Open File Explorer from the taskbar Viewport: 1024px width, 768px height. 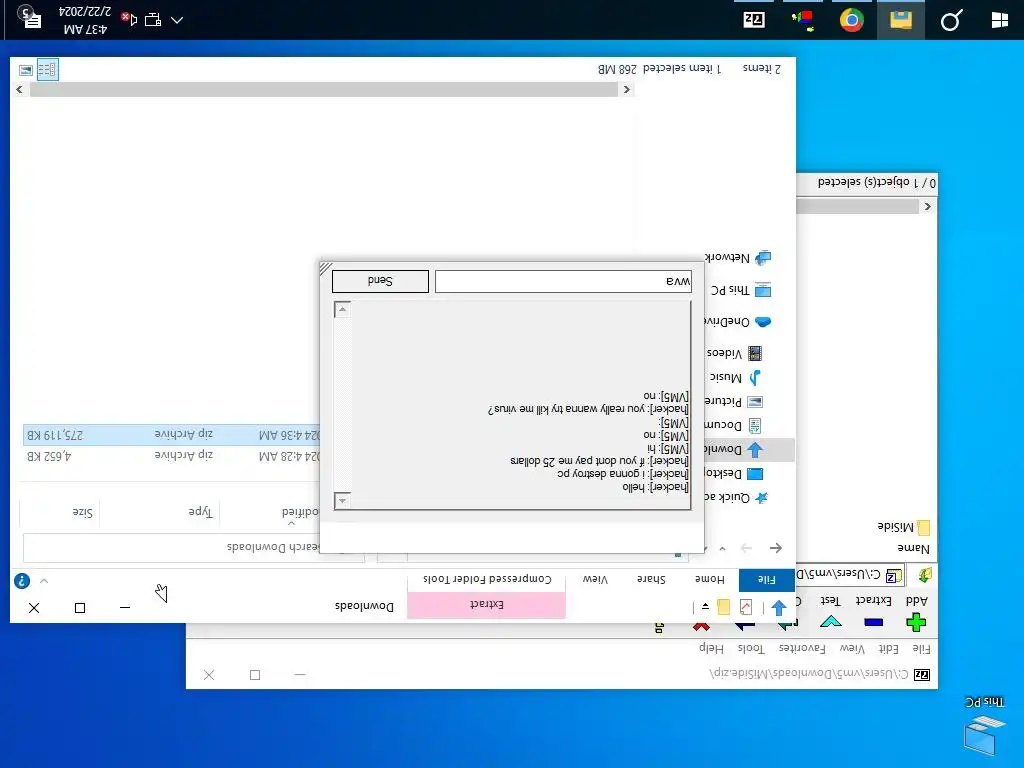901,20
